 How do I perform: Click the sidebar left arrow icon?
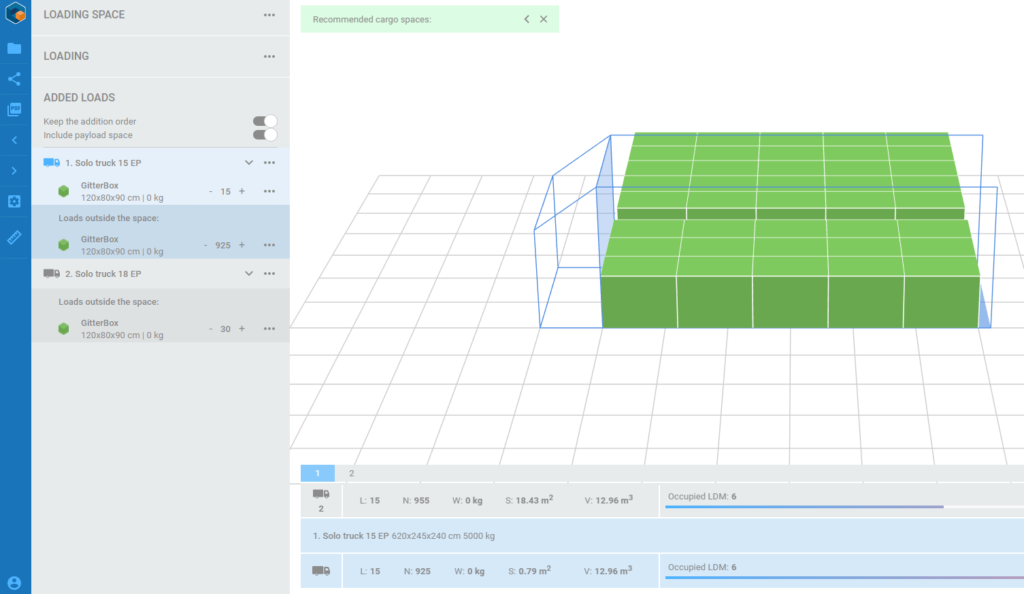click(x=14, y=141)
